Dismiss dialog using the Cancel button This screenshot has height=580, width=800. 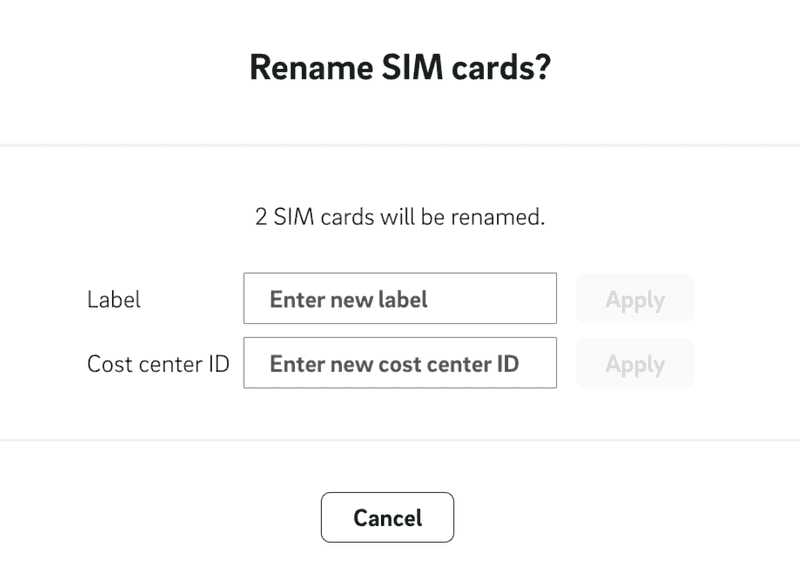[x=387, y=518]
